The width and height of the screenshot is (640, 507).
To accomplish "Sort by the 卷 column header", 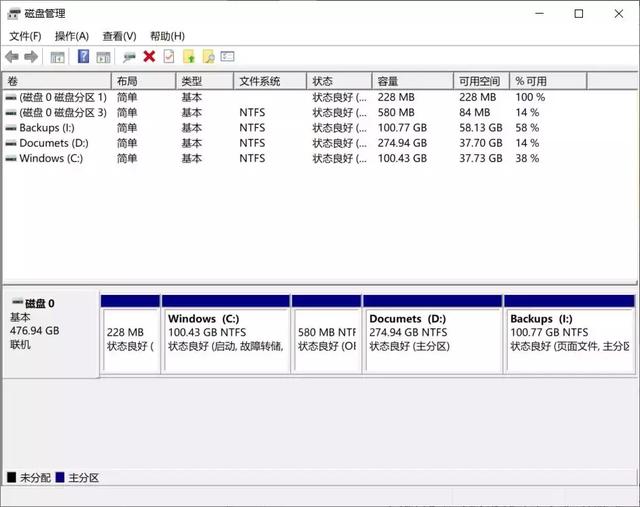I will point(57,81).
